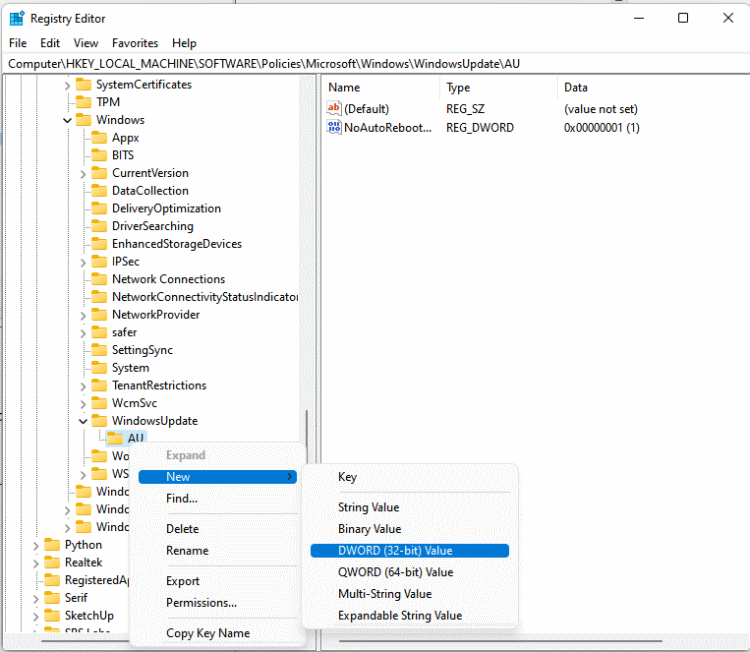
Task: Click the AU folder icon
Action: [115, 438]
